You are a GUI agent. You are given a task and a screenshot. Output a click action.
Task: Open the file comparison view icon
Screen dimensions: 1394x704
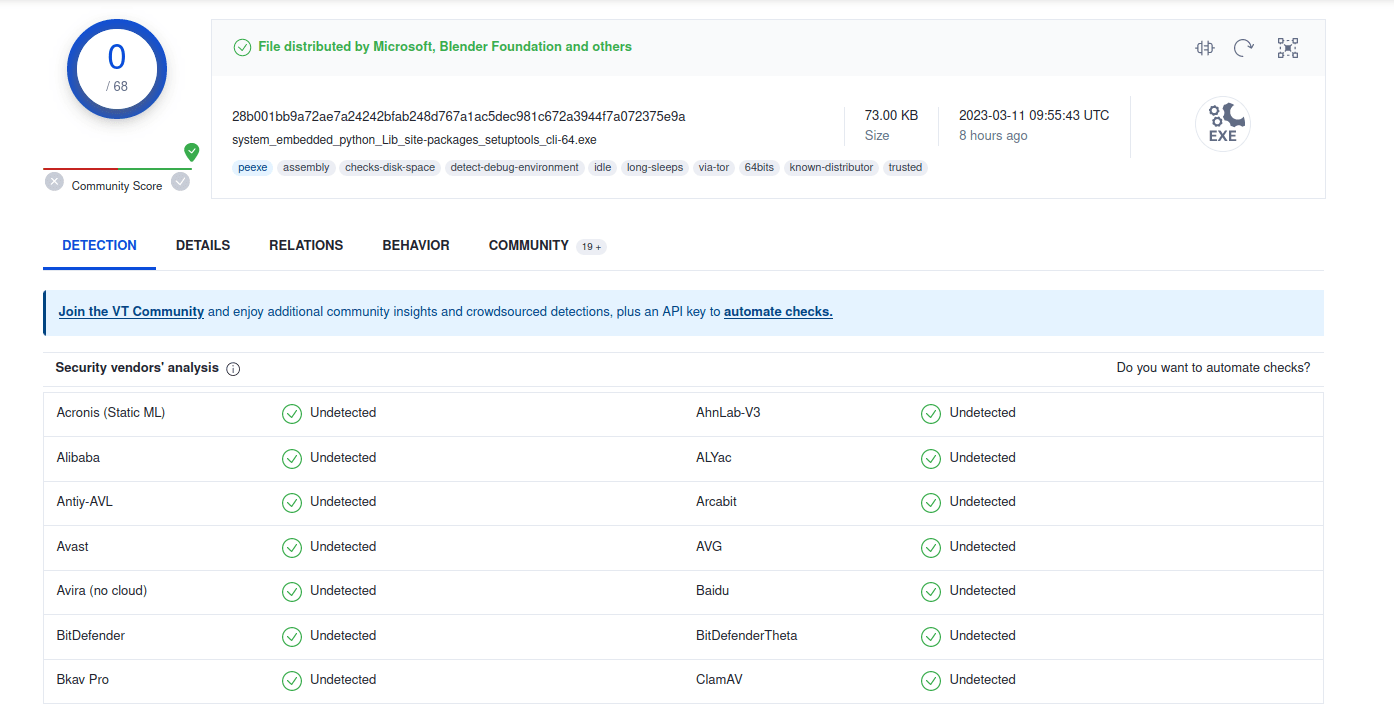(x=1204, y=47)
